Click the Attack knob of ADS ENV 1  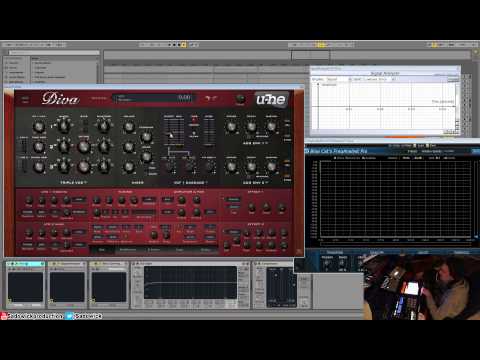click(x=231, y=126)
